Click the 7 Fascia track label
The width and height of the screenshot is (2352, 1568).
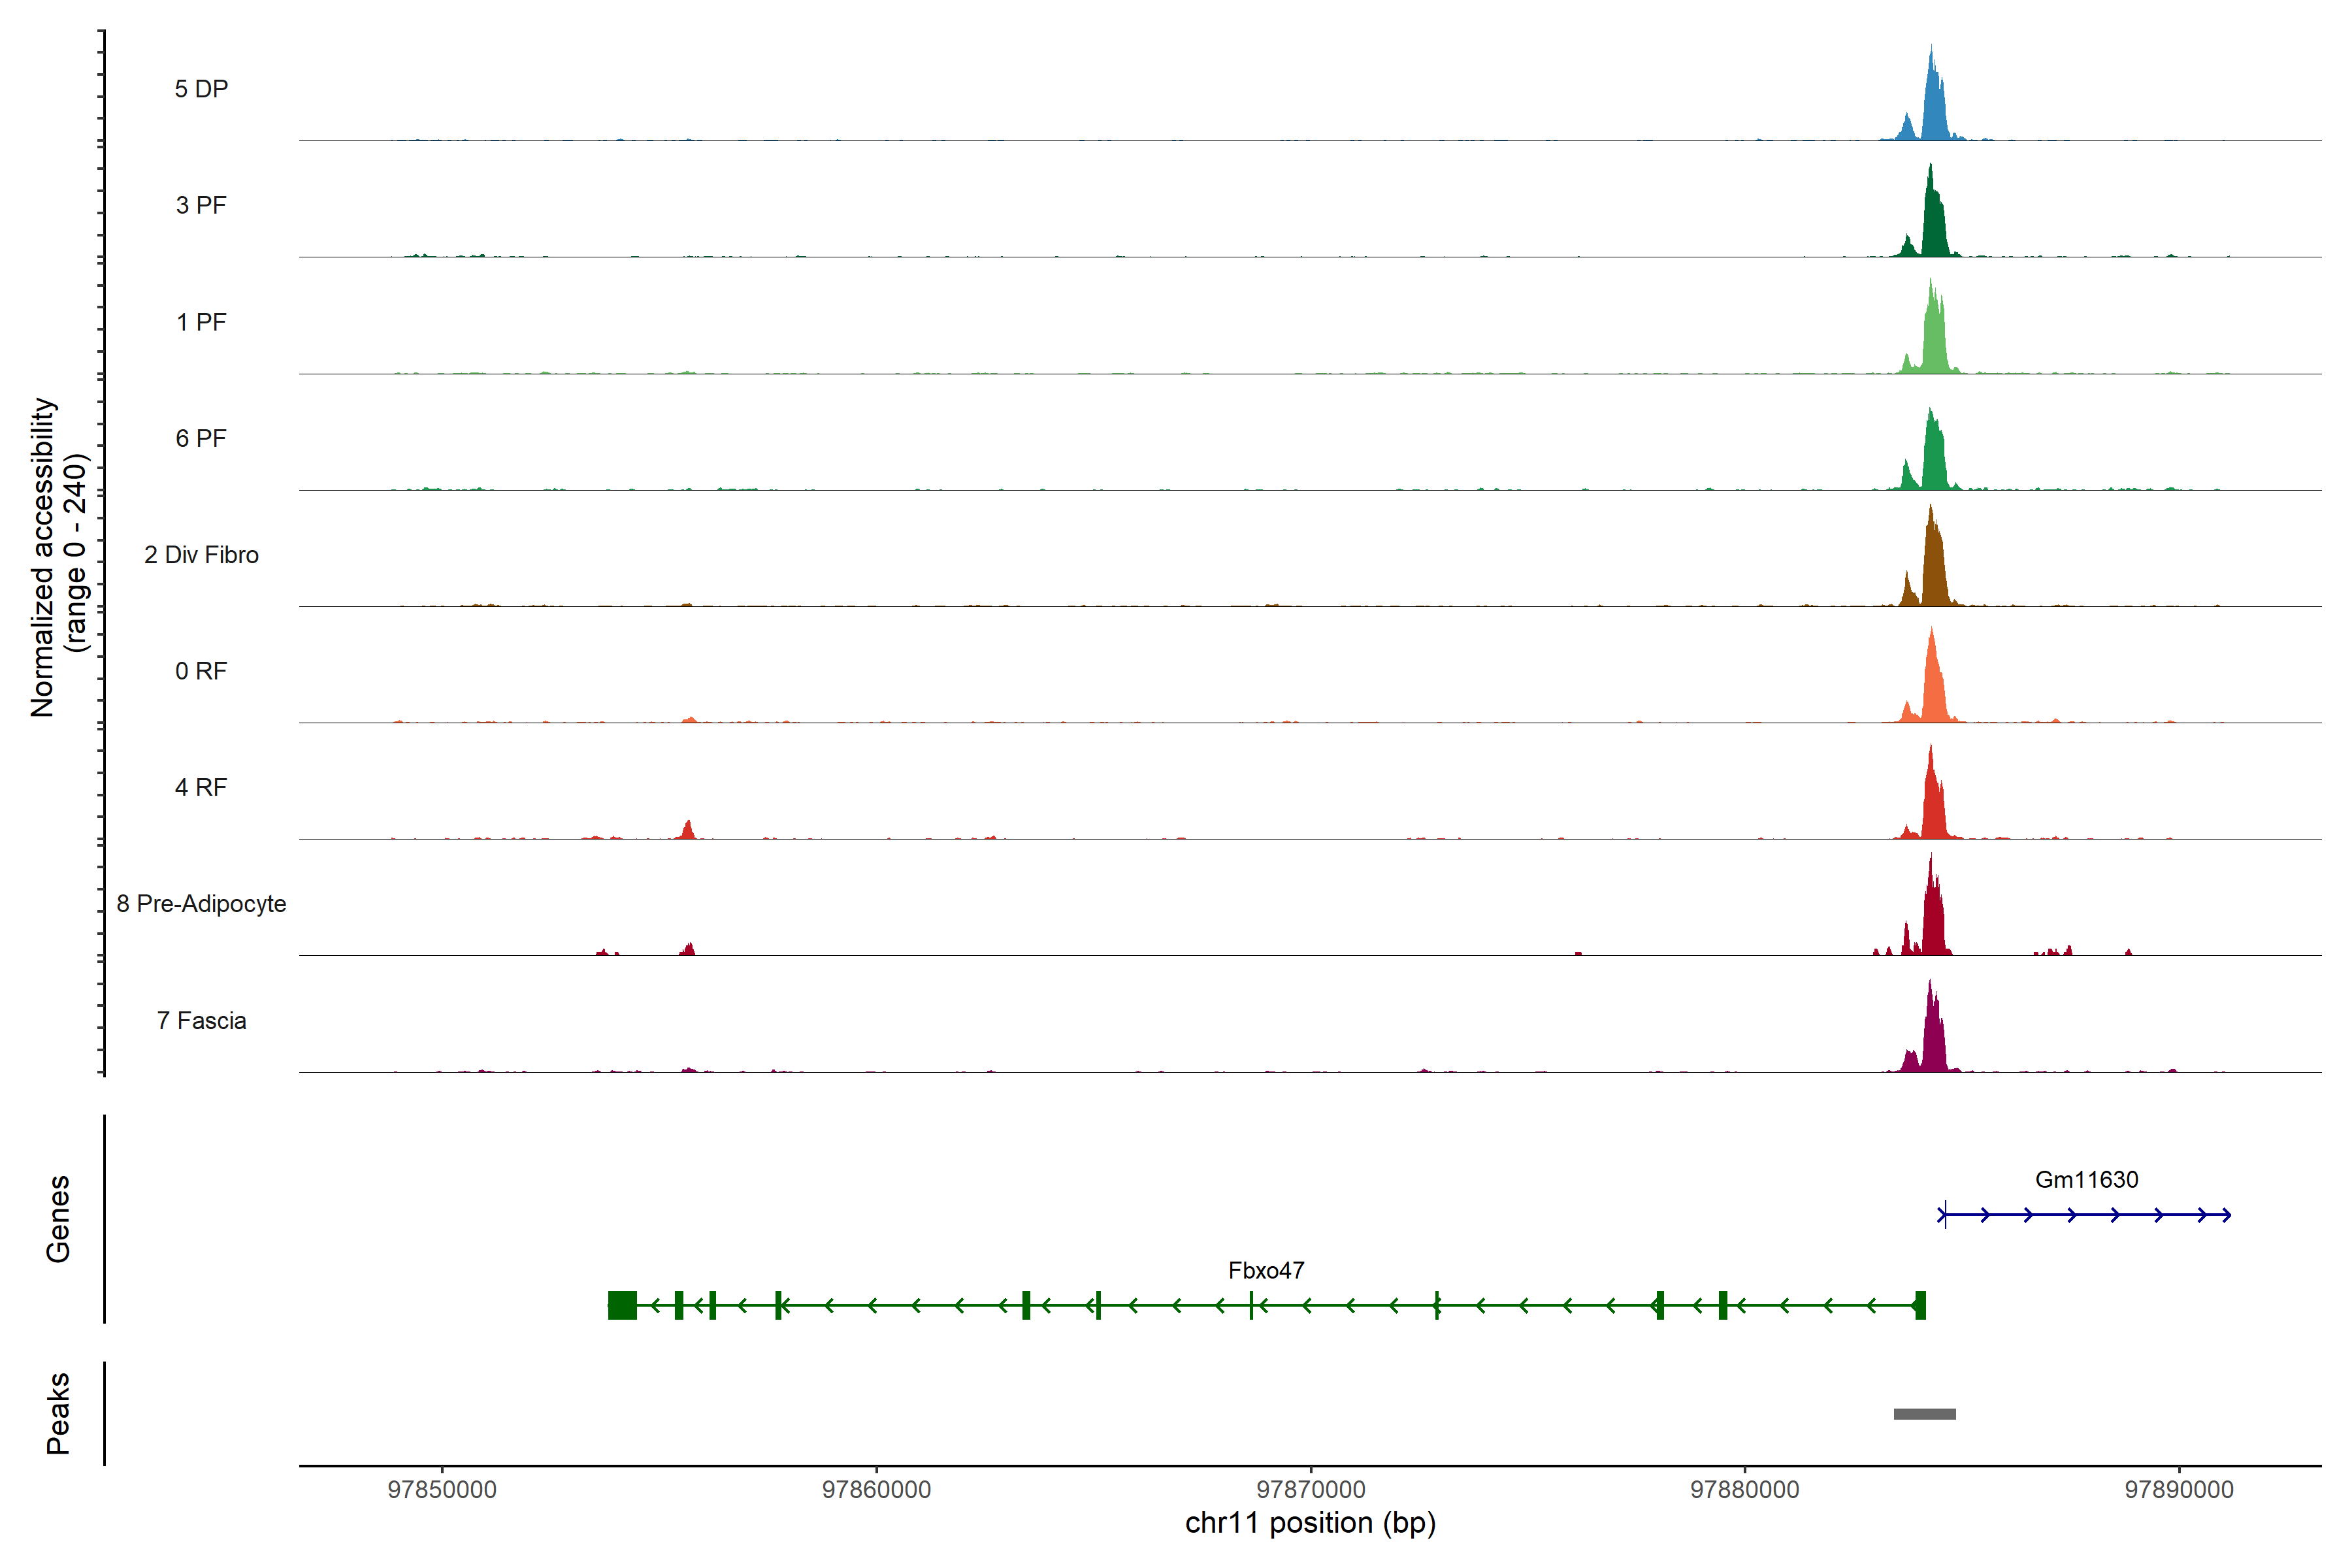point(201,1021)
